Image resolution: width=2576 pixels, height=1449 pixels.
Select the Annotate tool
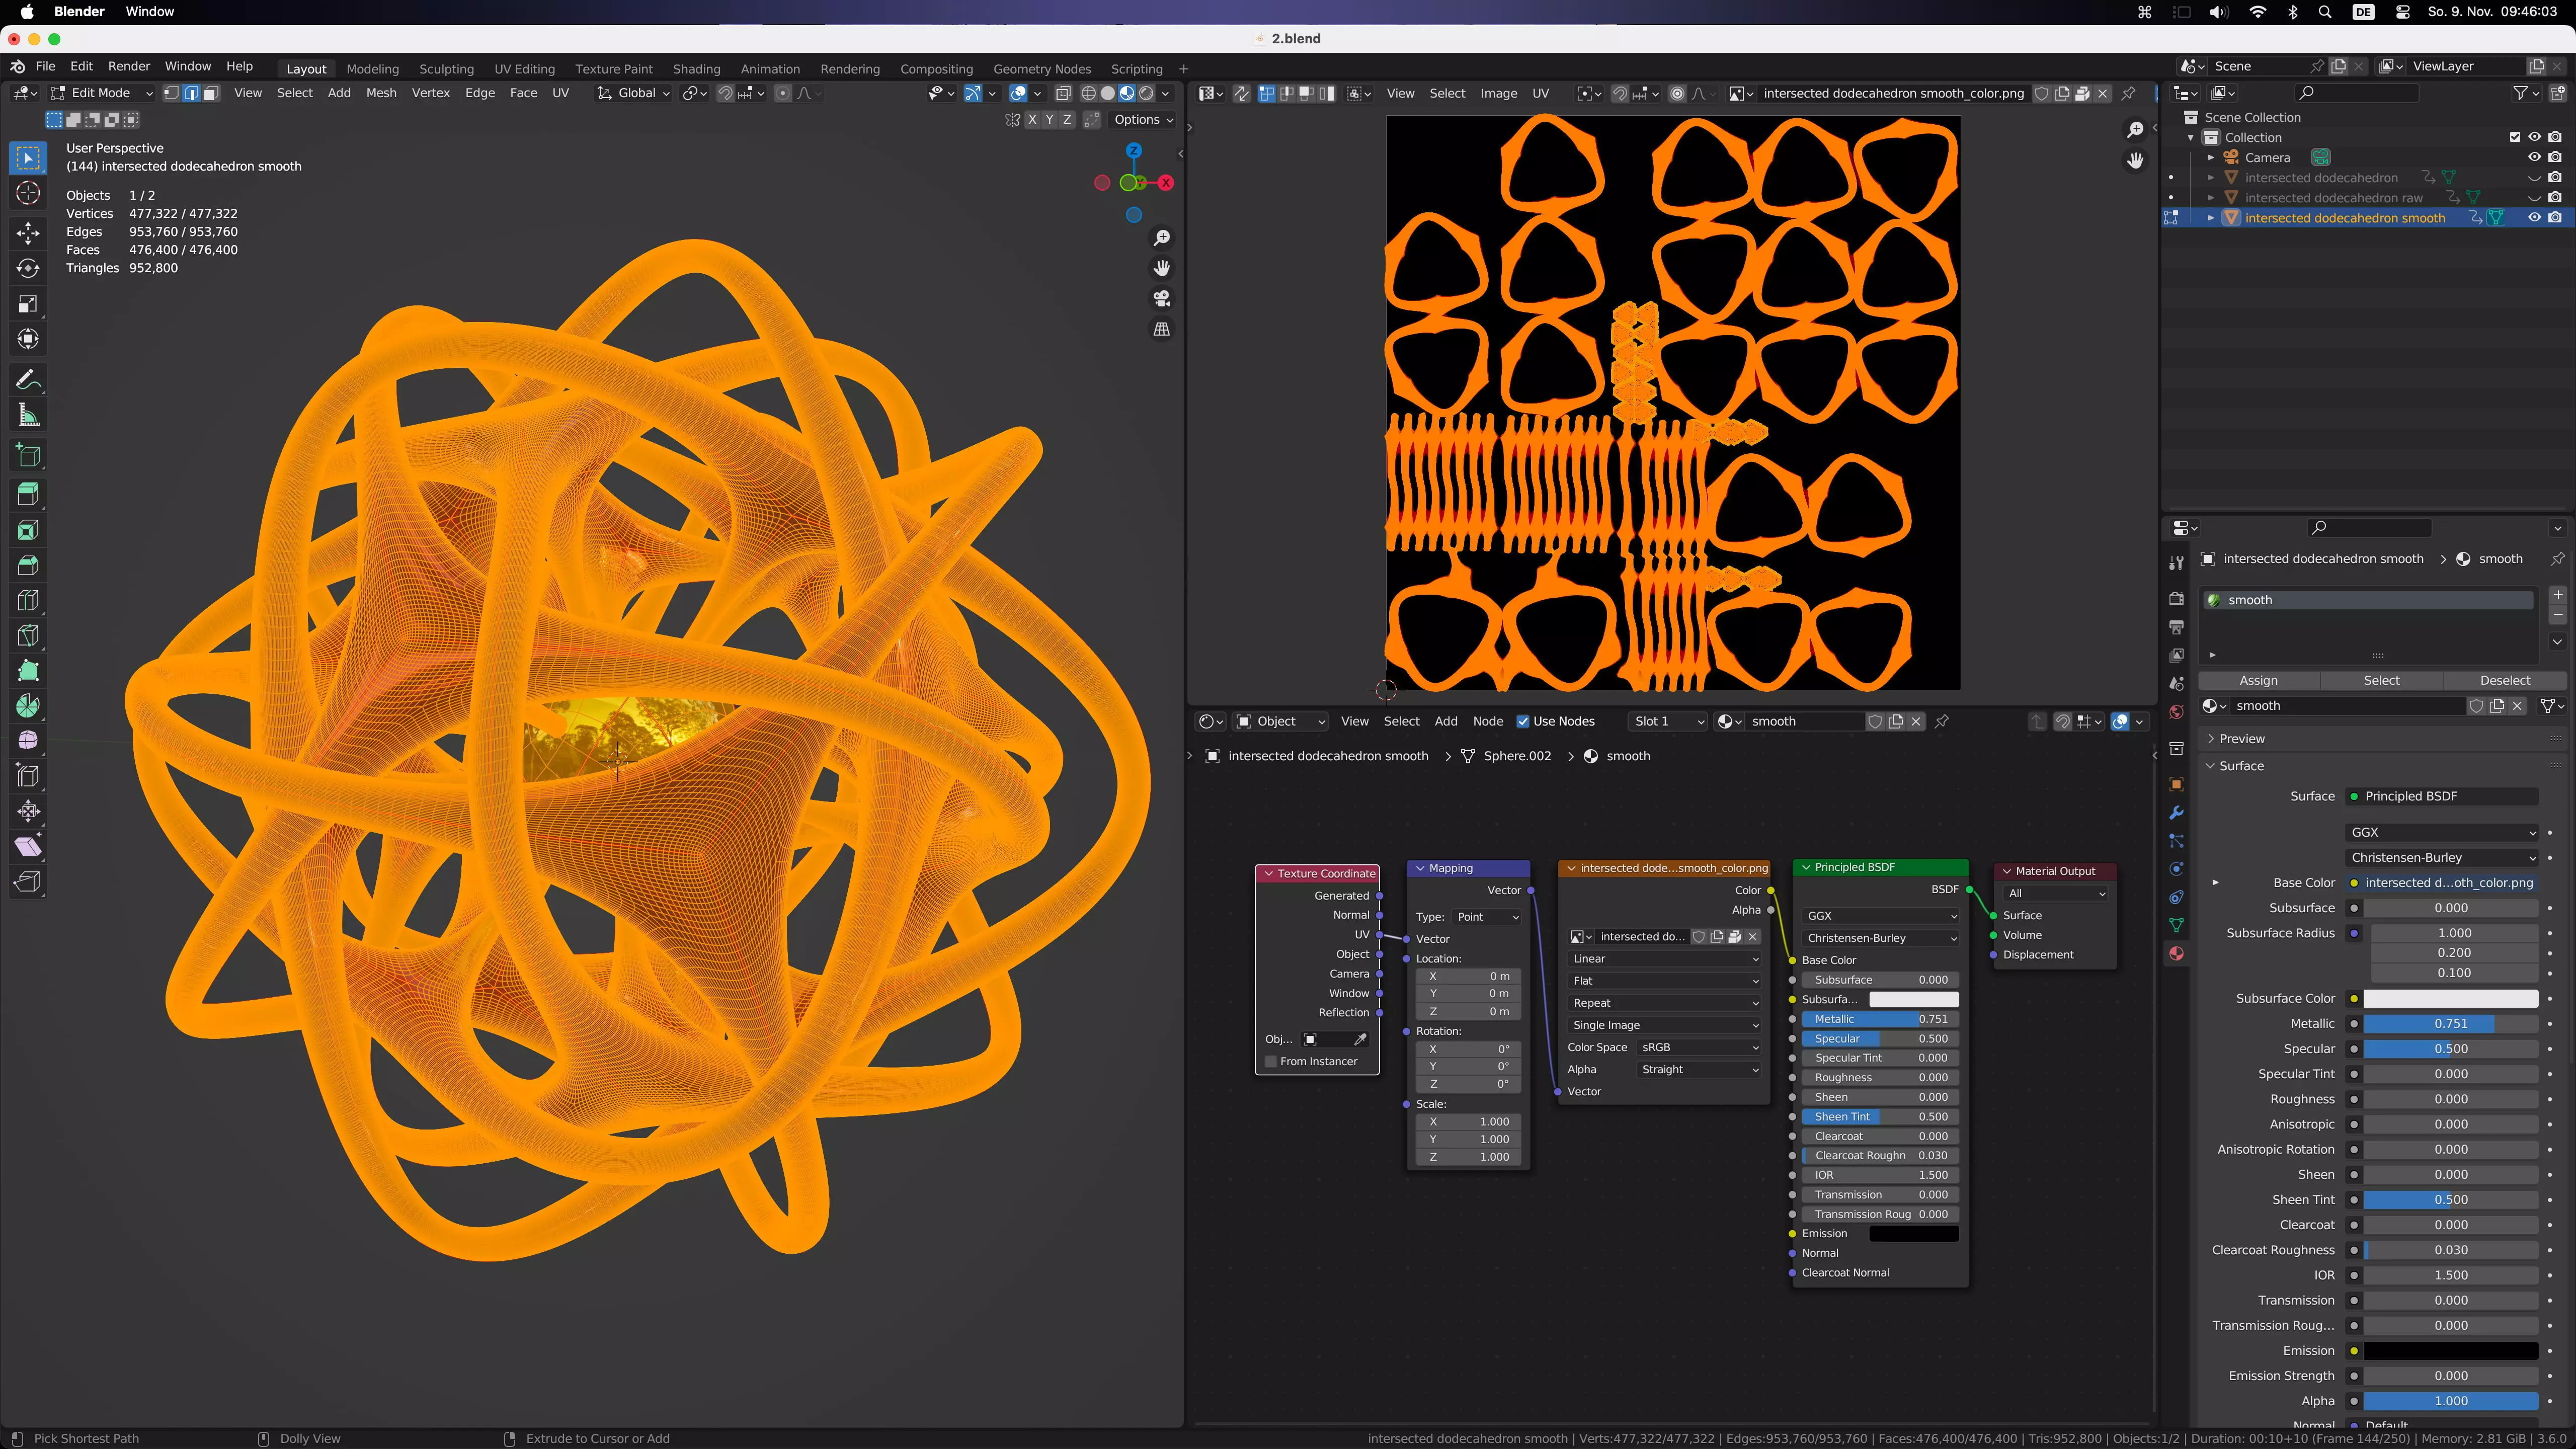[28, 380]
